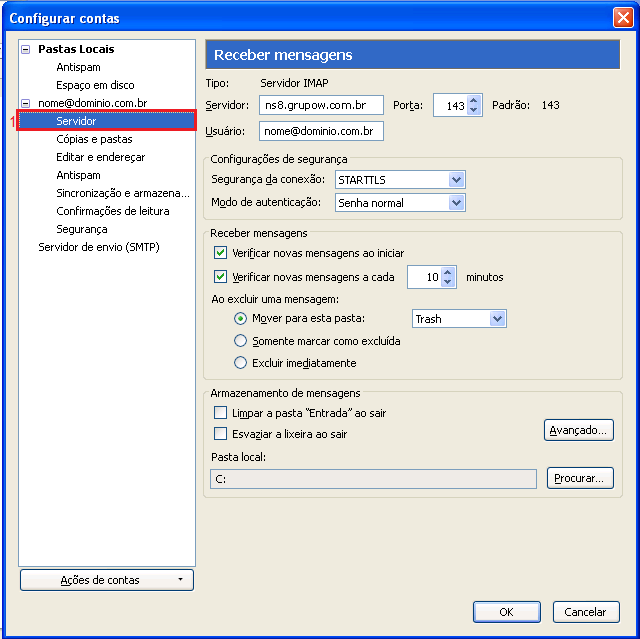Select Servidor de envio (SMTP)
The width and height of the screenshot is (640, 639).
(99, 247)
